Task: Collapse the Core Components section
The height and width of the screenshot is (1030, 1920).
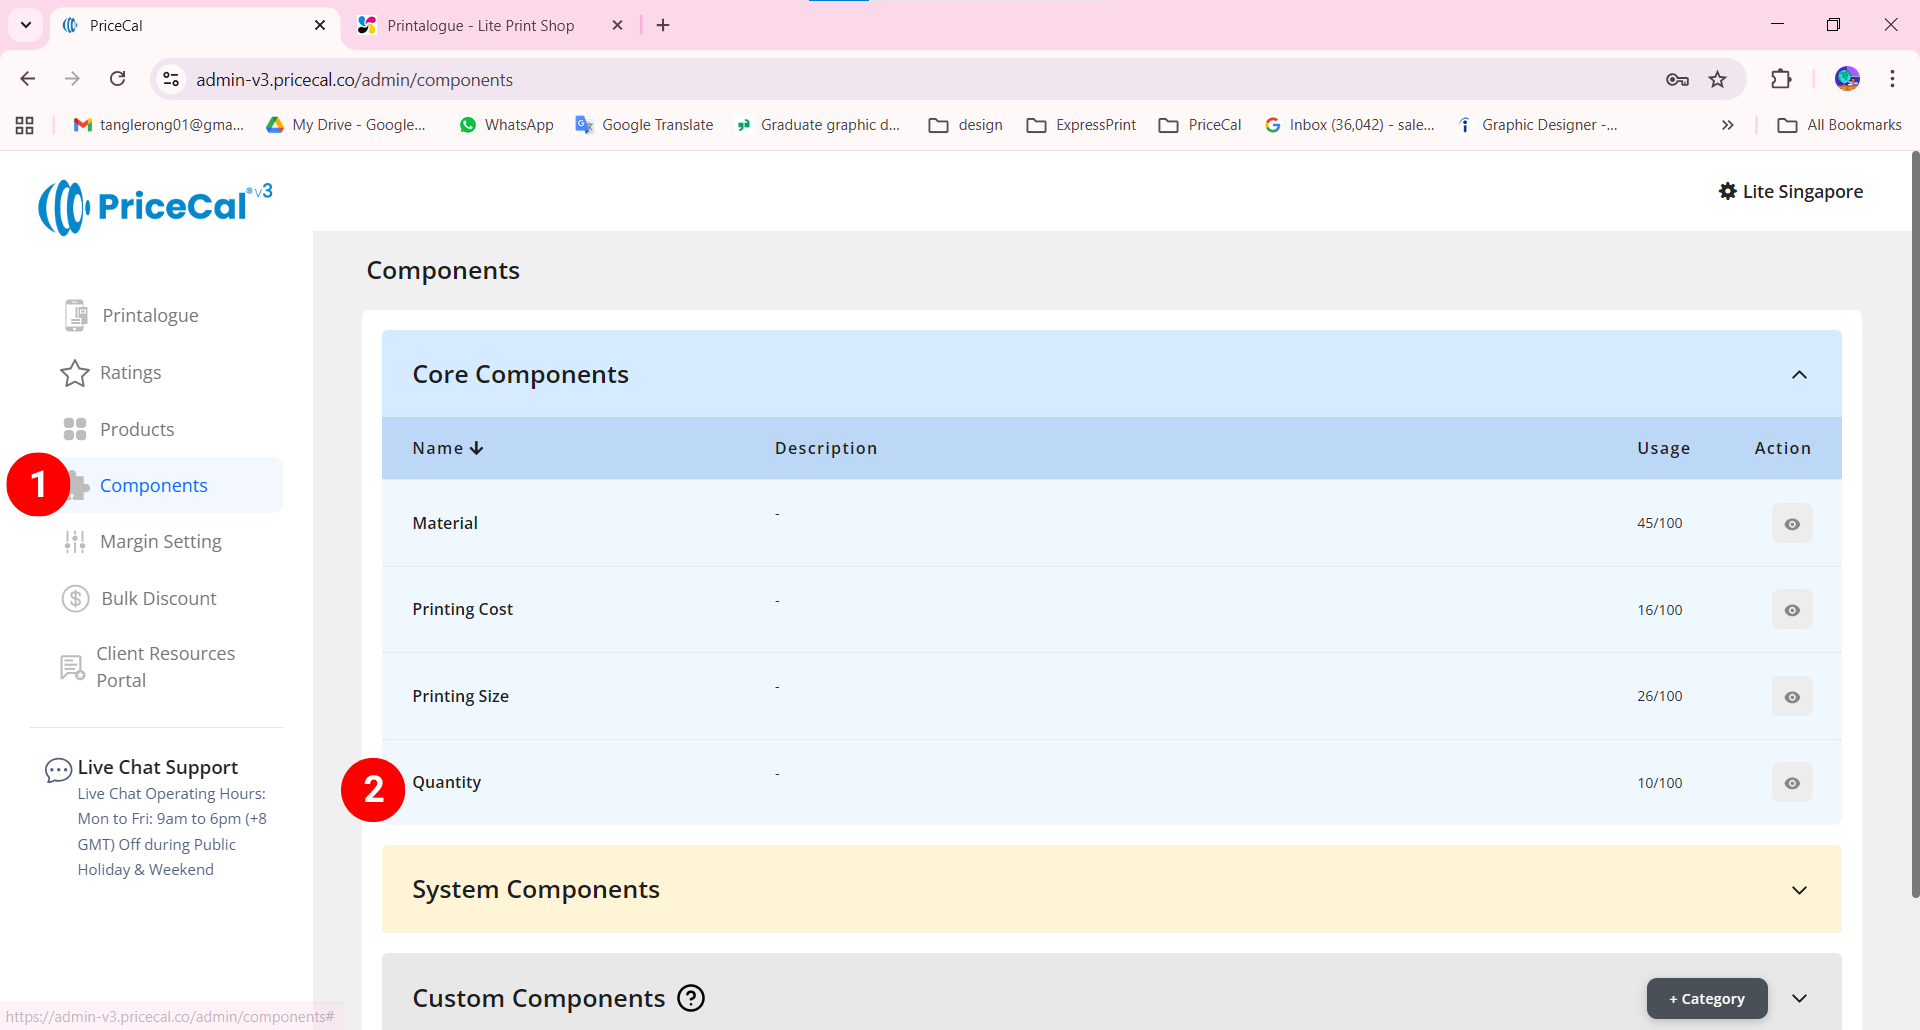Action: pyautogui.click(x=1799, y=375)
